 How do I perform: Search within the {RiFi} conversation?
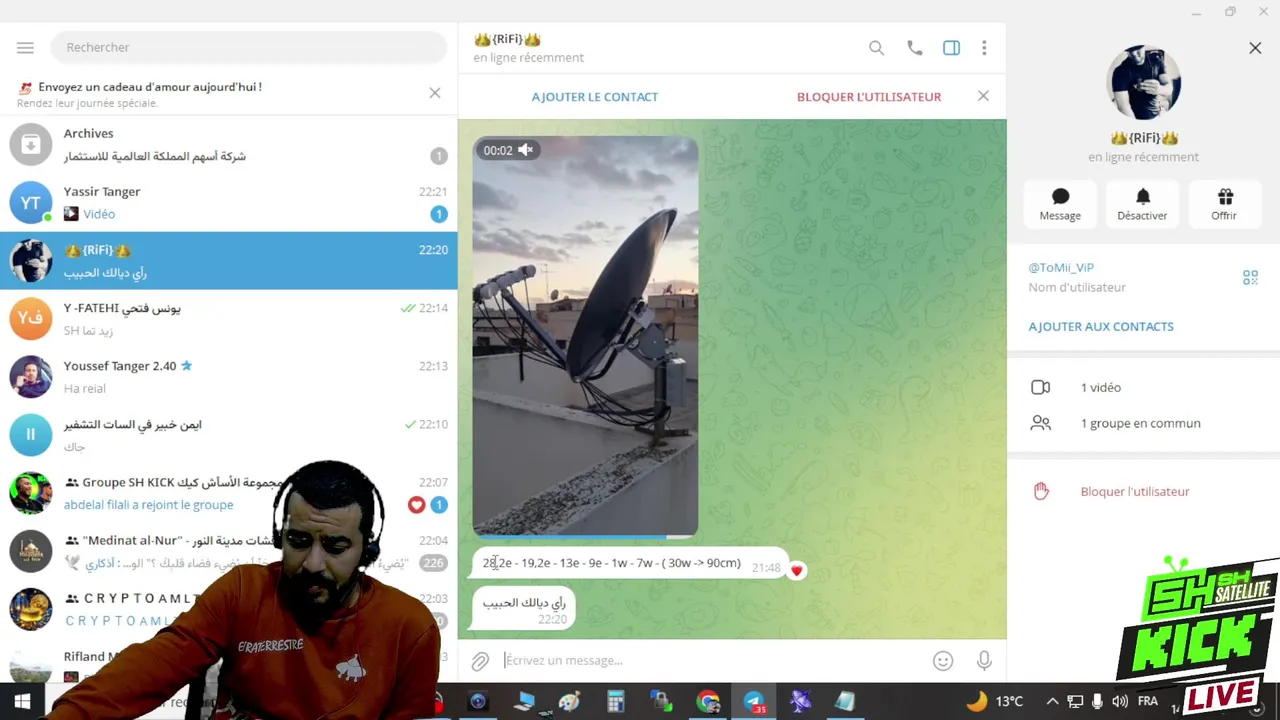click(x=876, y=48)
